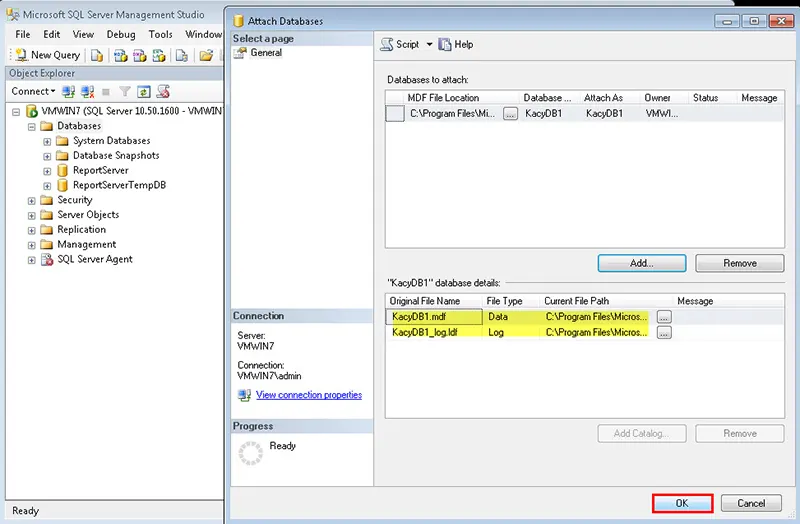
Task: Expand the Server Objects folder
Action: point(32,215)
